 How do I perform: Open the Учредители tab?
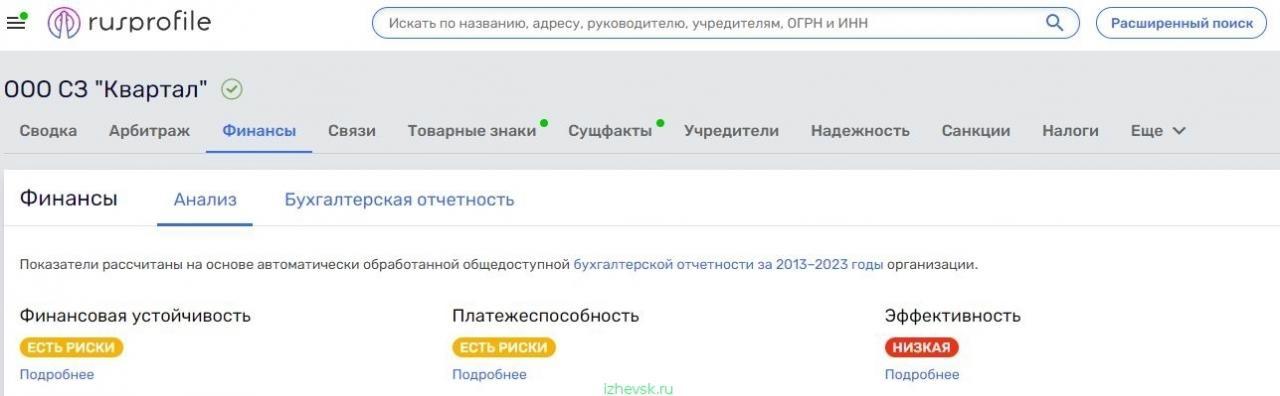731,131
